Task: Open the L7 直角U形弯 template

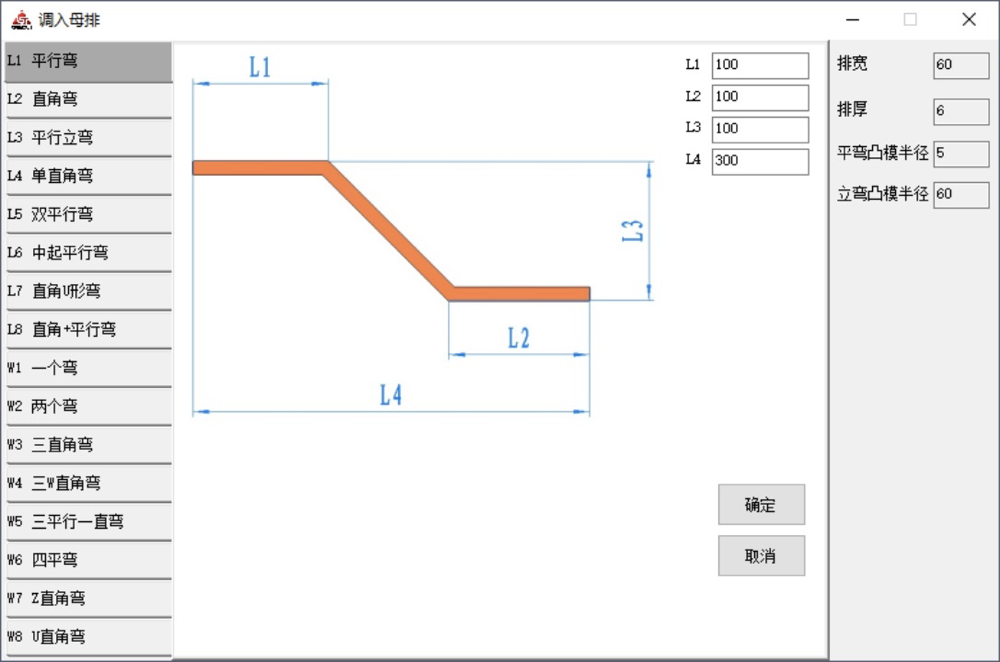Action: [x=88, y=291]
